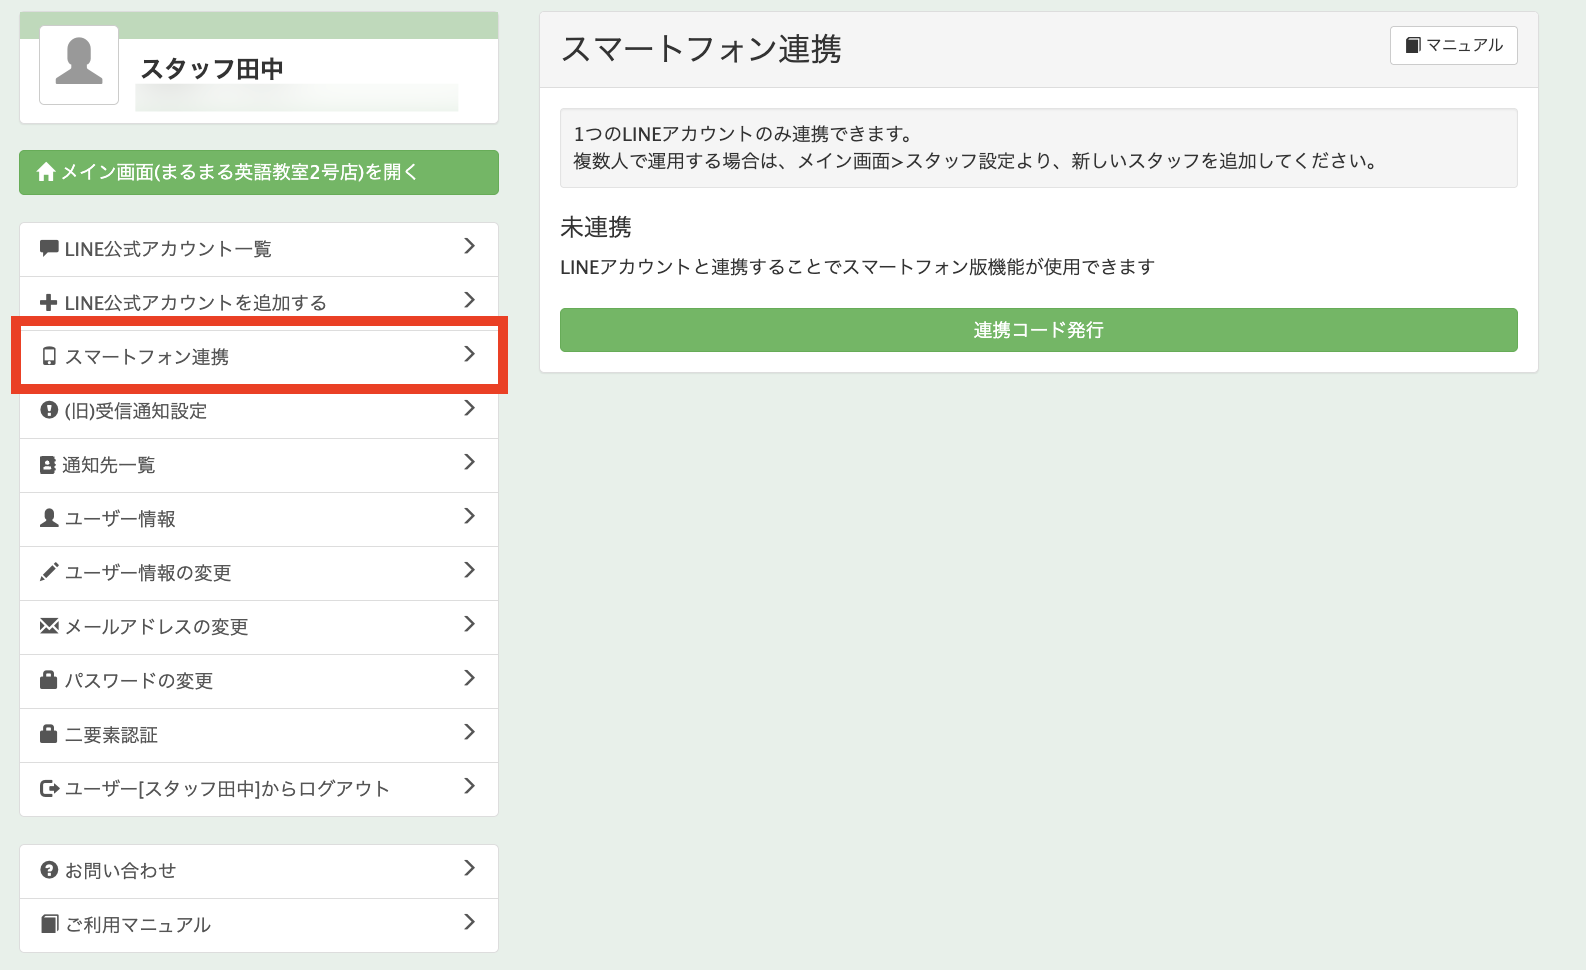Click chevron on お問い合わせ row

470,868
